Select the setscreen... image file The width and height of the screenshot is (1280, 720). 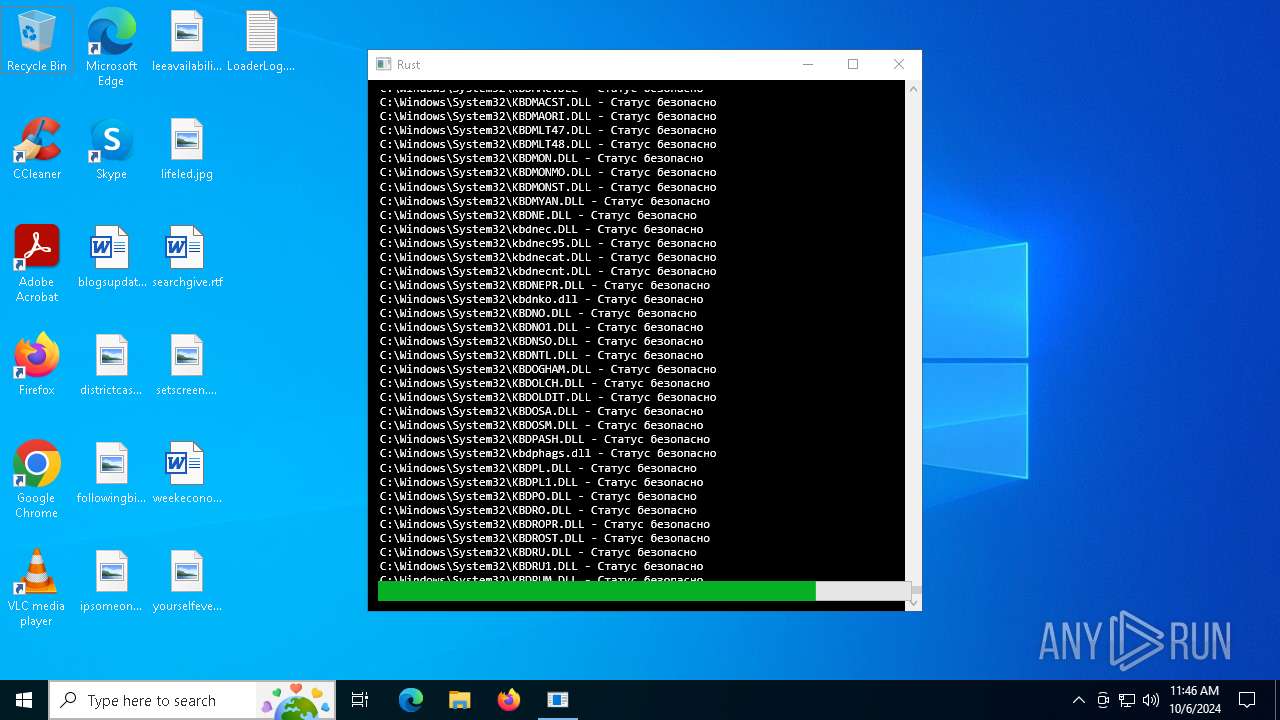tap(186, 365)
